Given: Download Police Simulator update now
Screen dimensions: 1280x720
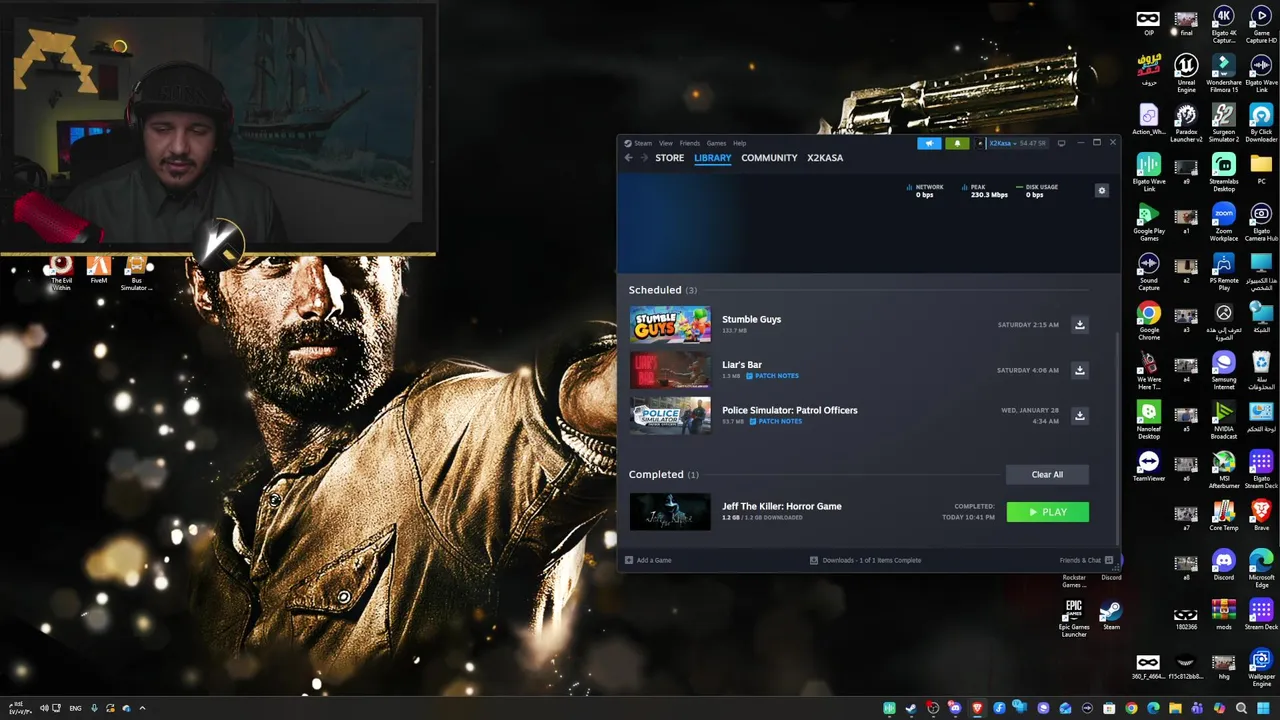Looking at the screenshot, I should (1080, 415).
